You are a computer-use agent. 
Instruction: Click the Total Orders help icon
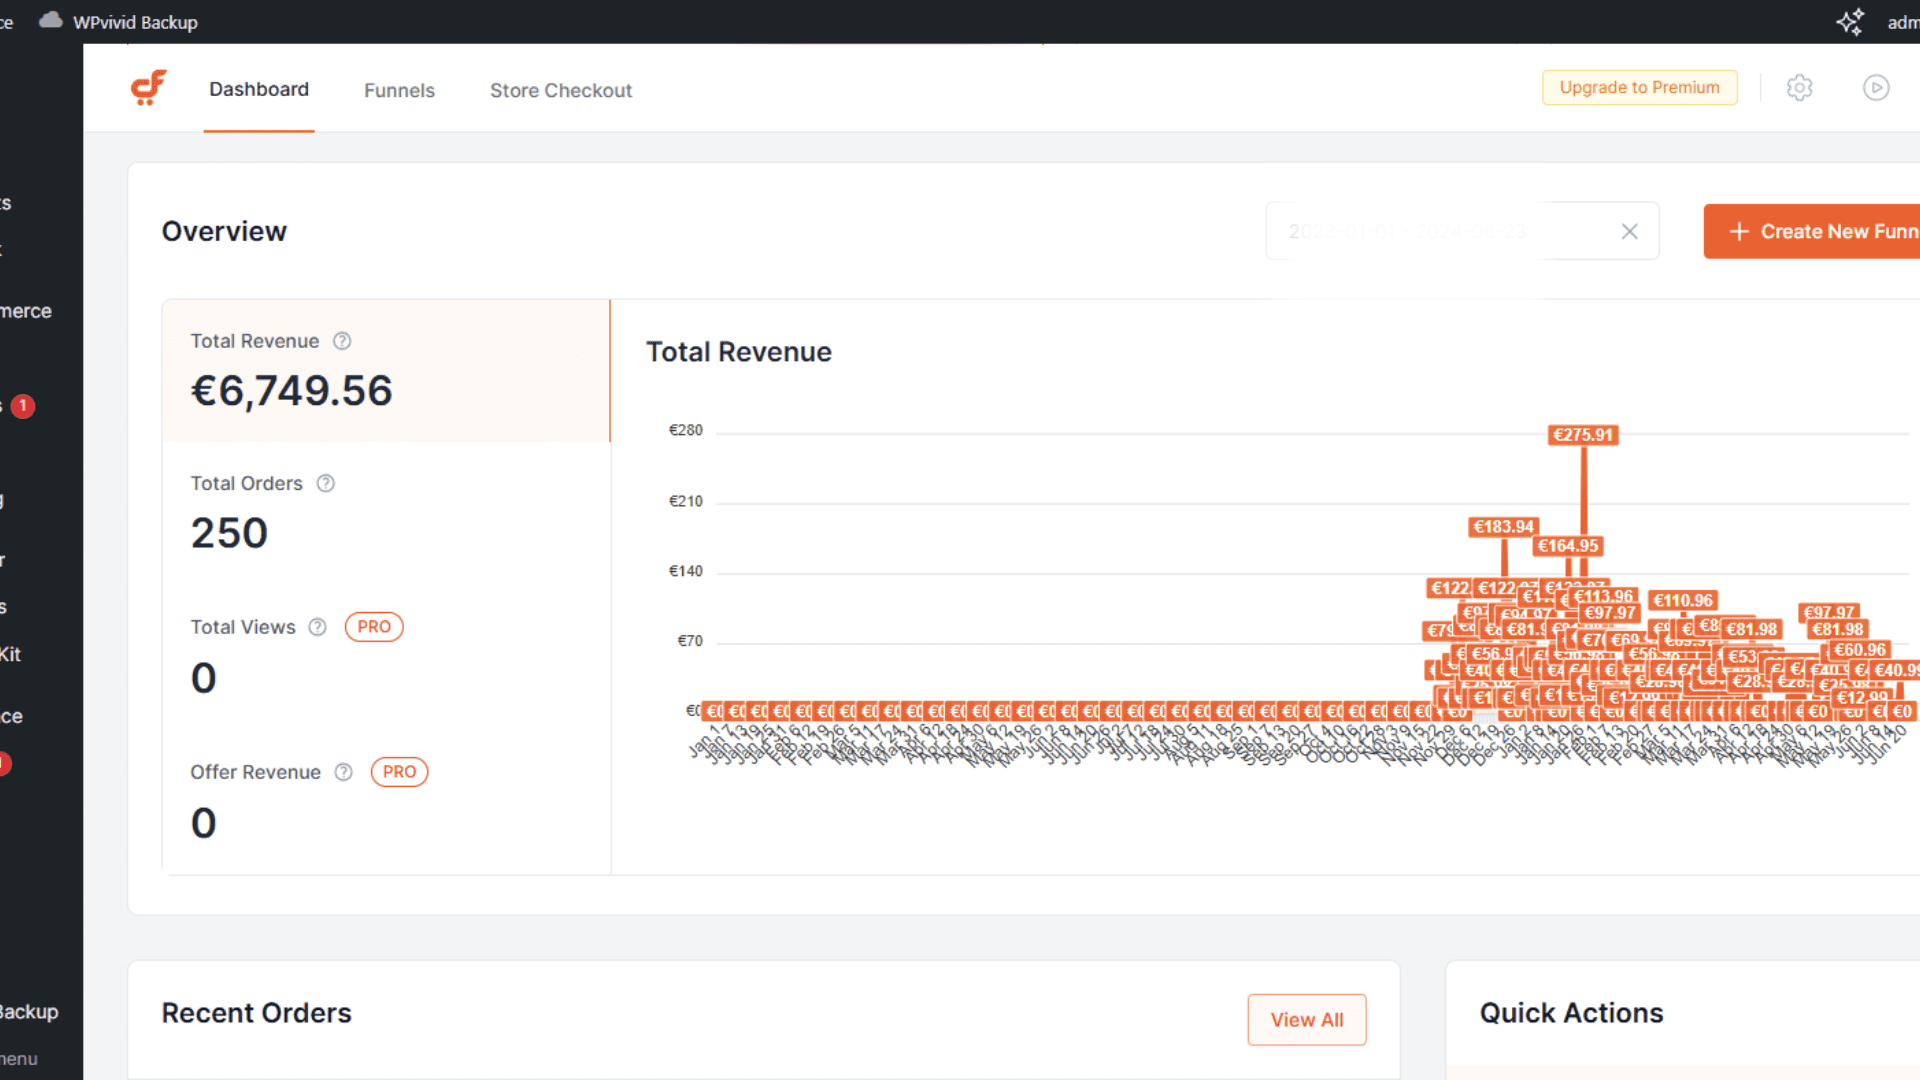click(326, 483)
